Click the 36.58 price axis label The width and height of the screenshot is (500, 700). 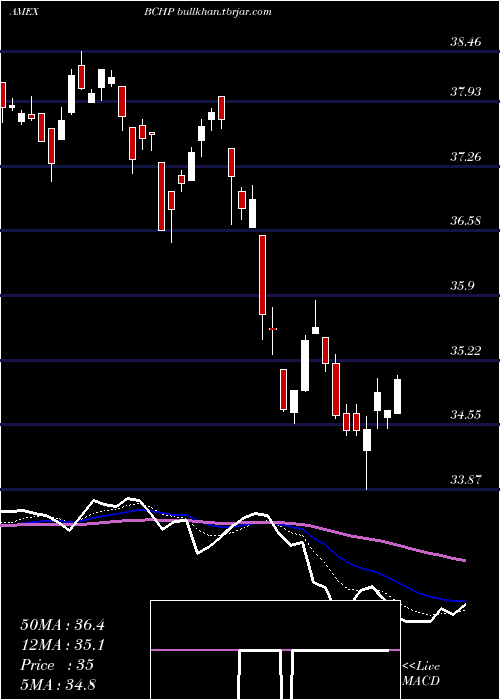466,221
